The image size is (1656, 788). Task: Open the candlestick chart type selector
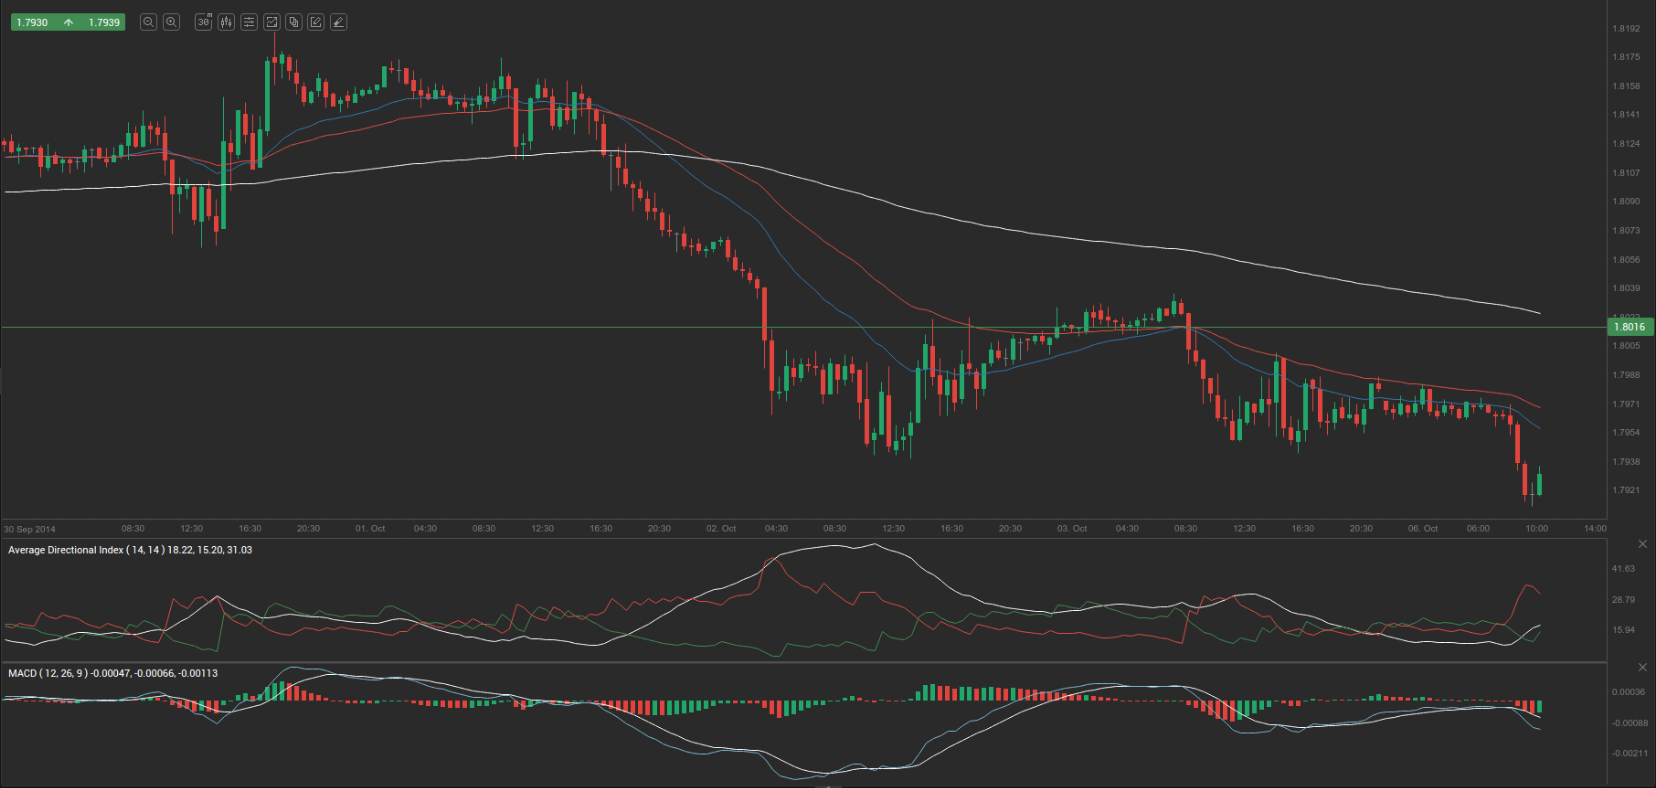226,22
